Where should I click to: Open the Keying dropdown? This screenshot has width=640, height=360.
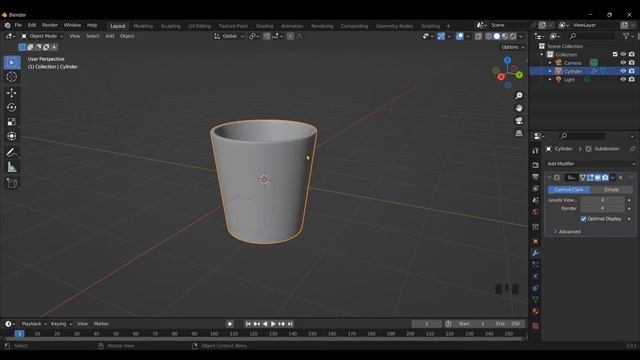(x=61, y=324)
